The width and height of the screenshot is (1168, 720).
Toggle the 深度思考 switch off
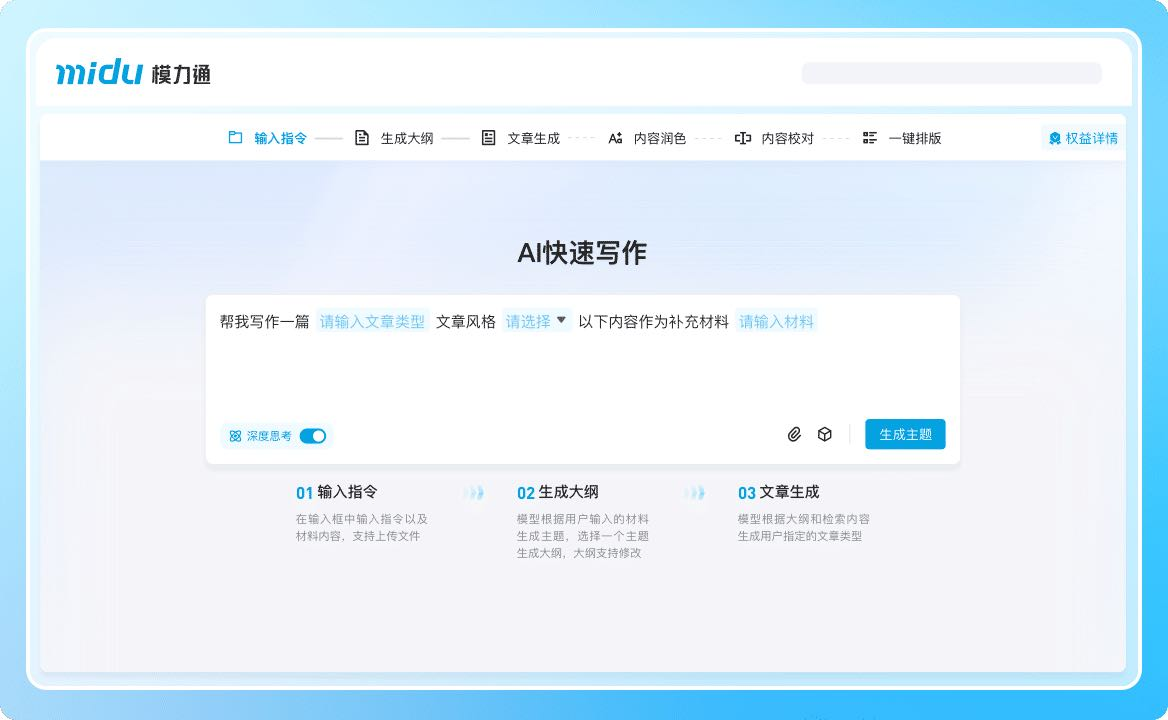(313, 436)
